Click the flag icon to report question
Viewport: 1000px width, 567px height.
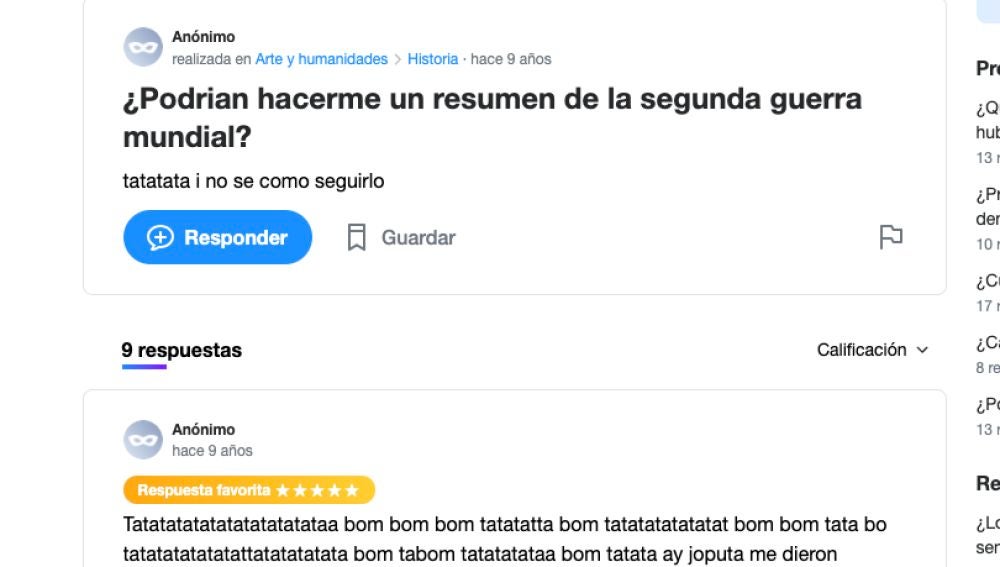coord(890,237)
